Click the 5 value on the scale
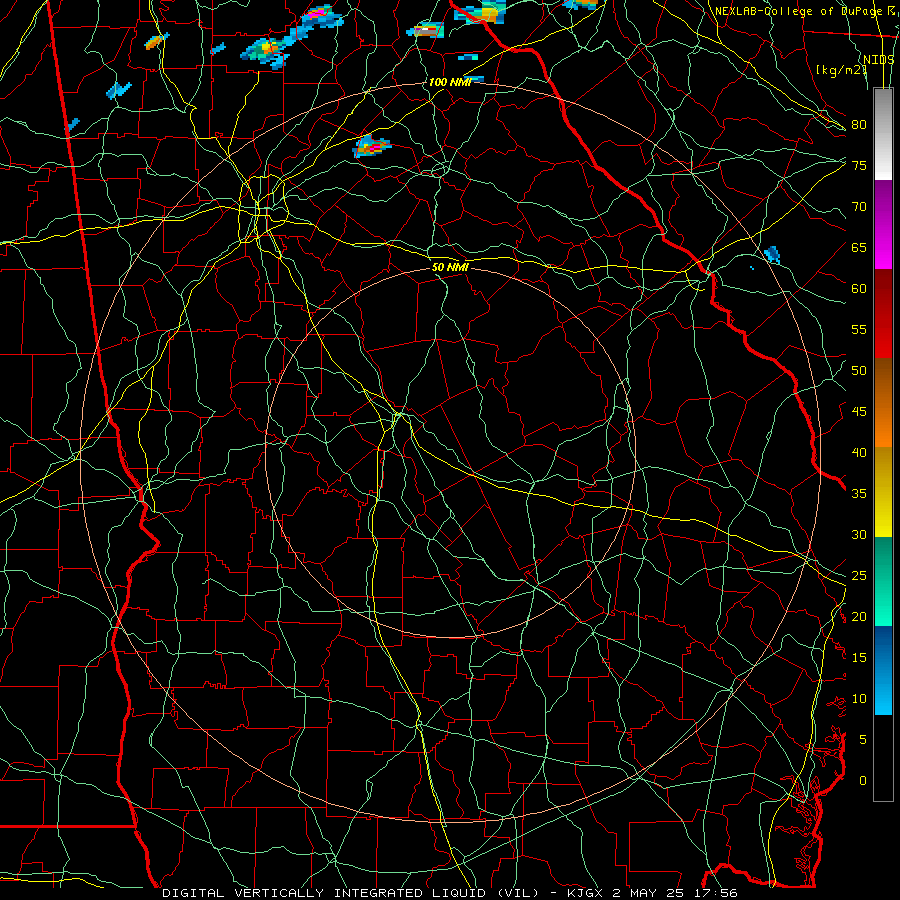The height and width of the screenshot is (900, 900). [863, 740]
